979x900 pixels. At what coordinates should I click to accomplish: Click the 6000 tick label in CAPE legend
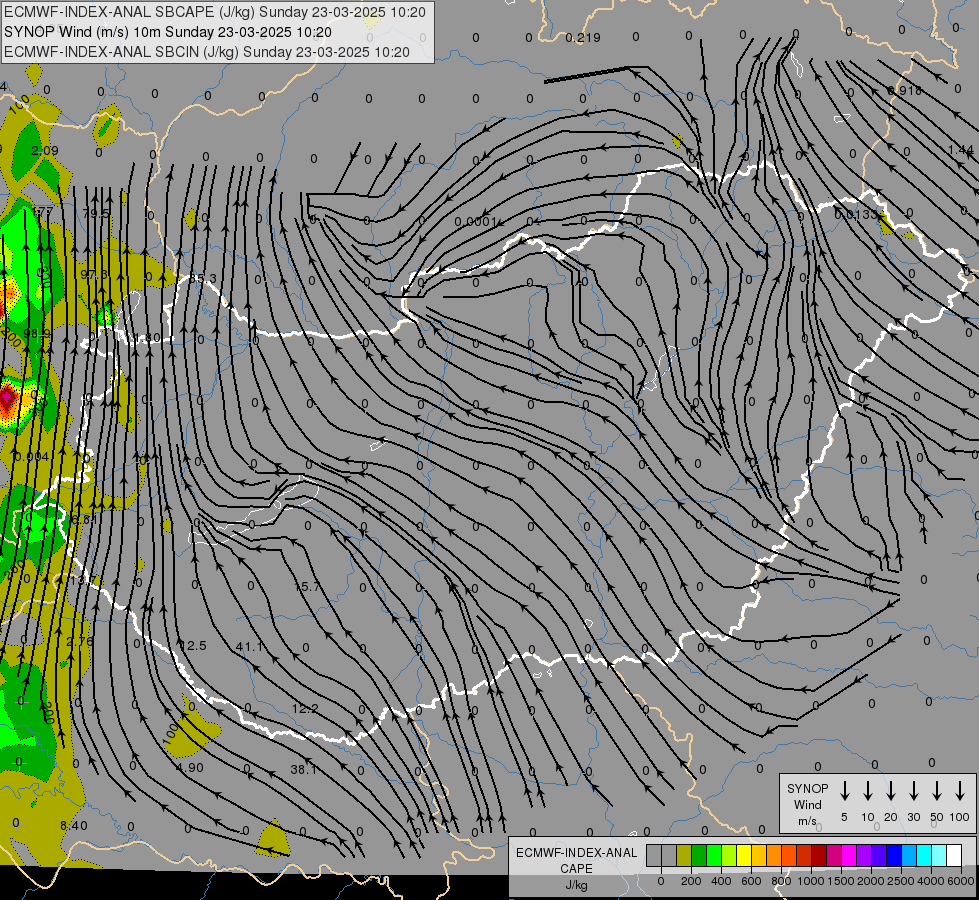pyautogui.click(x=960, y=881)
